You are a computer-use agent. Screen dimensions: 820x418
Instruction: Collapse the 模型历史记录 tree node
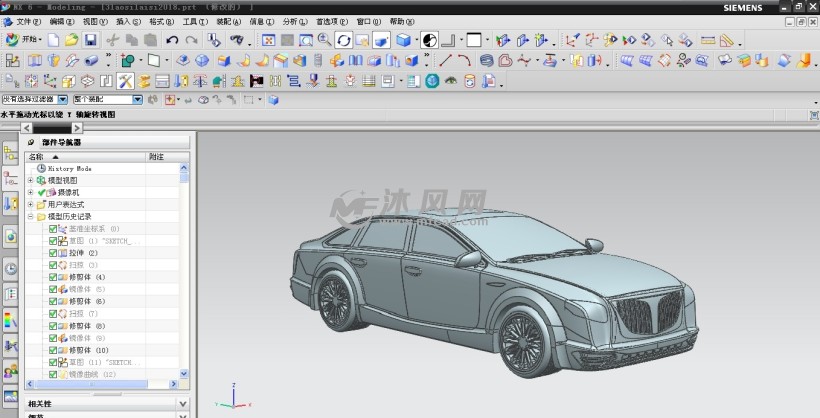tap(30, 216)
